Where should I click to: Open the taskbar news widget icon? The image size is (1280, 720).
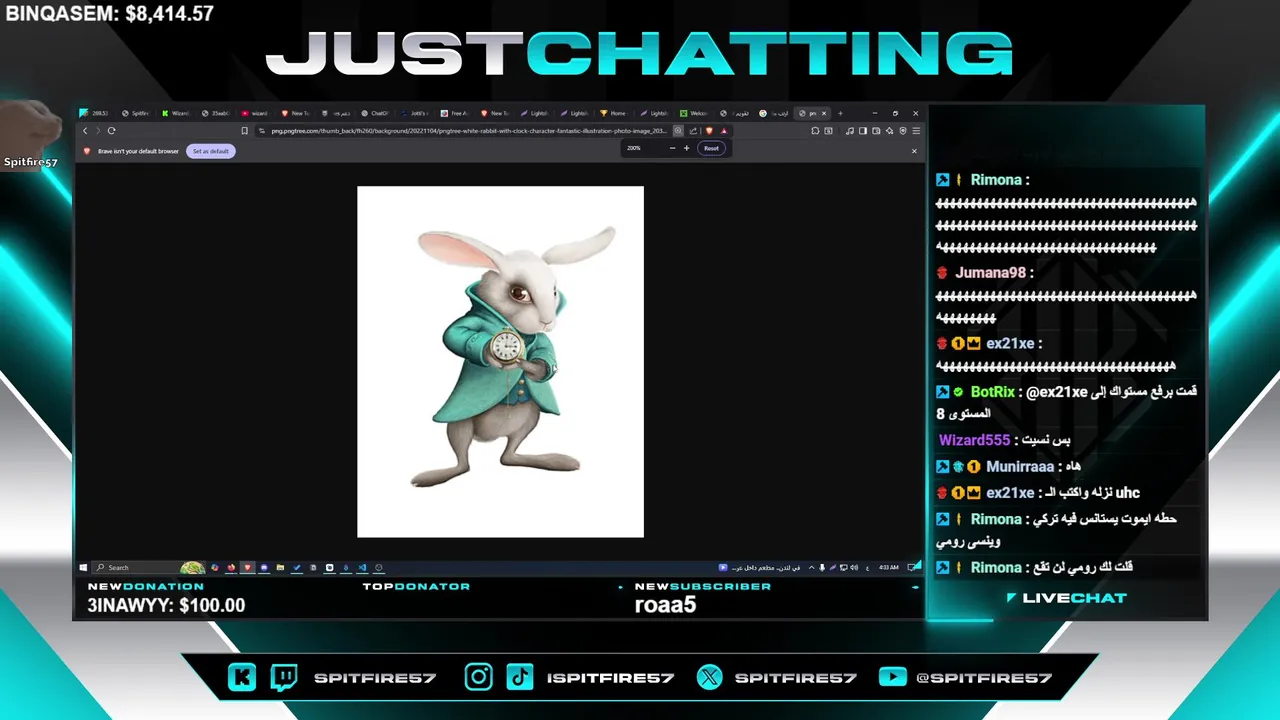tap(723, 568)
